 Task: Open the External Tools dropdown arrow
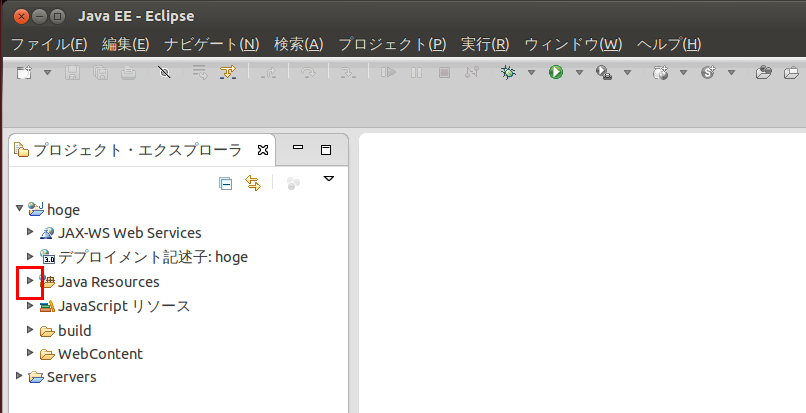627,73
